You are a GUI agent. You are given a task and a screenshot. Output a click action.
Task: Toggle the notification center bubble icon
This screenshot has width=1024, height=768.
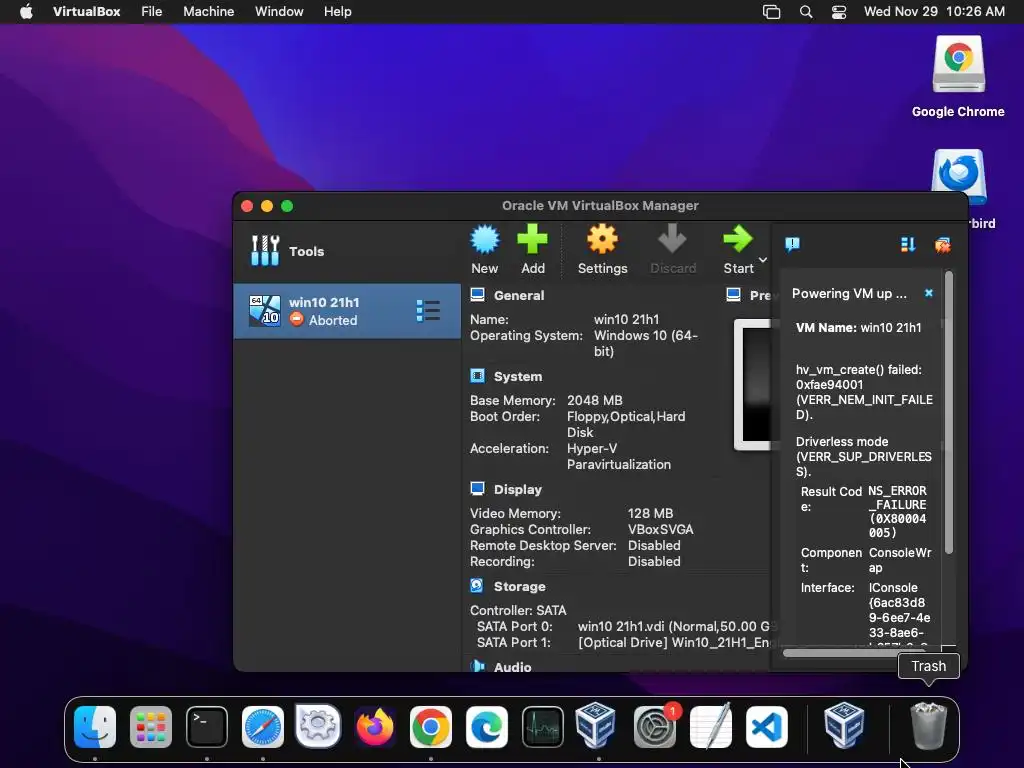click(792, 245)
